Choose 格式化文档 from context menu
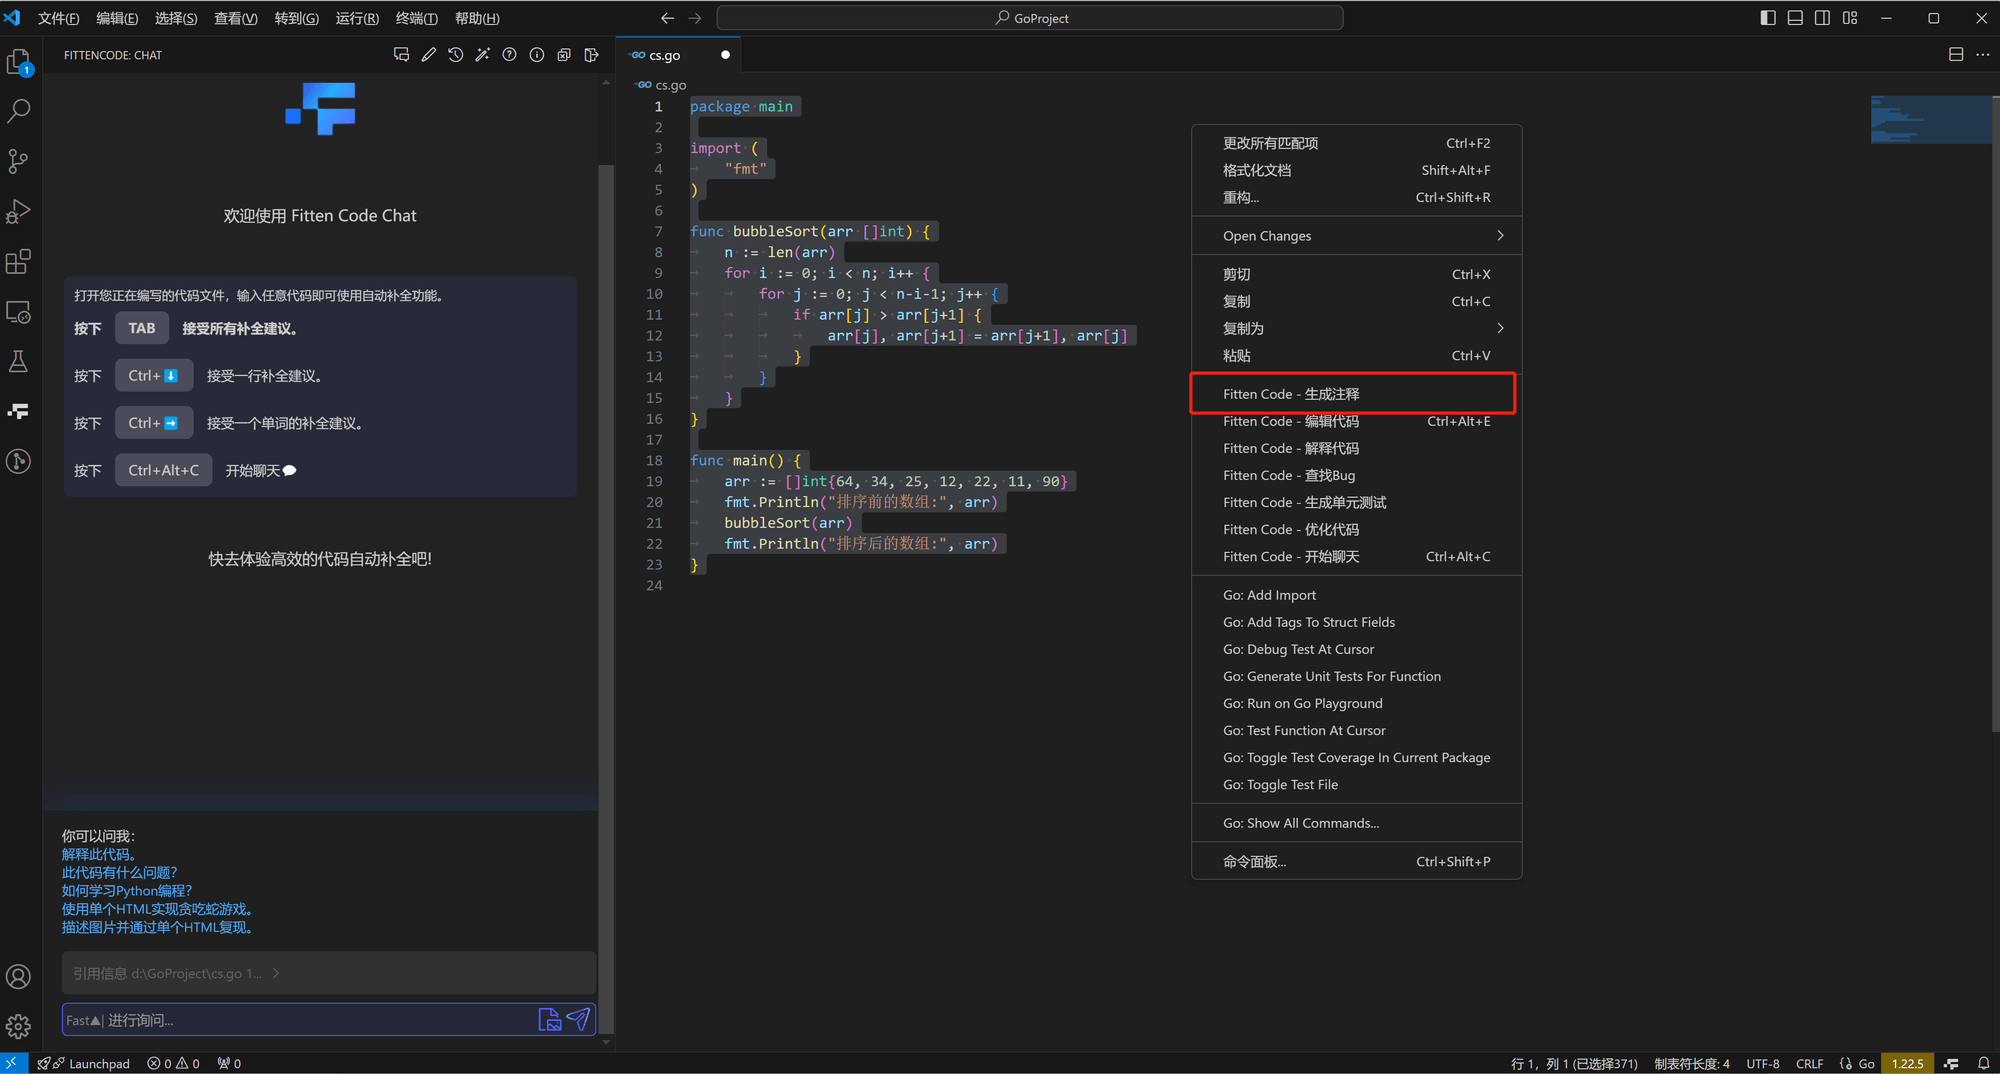This screenshot has height=1074, width=2000. point(1356,170)
